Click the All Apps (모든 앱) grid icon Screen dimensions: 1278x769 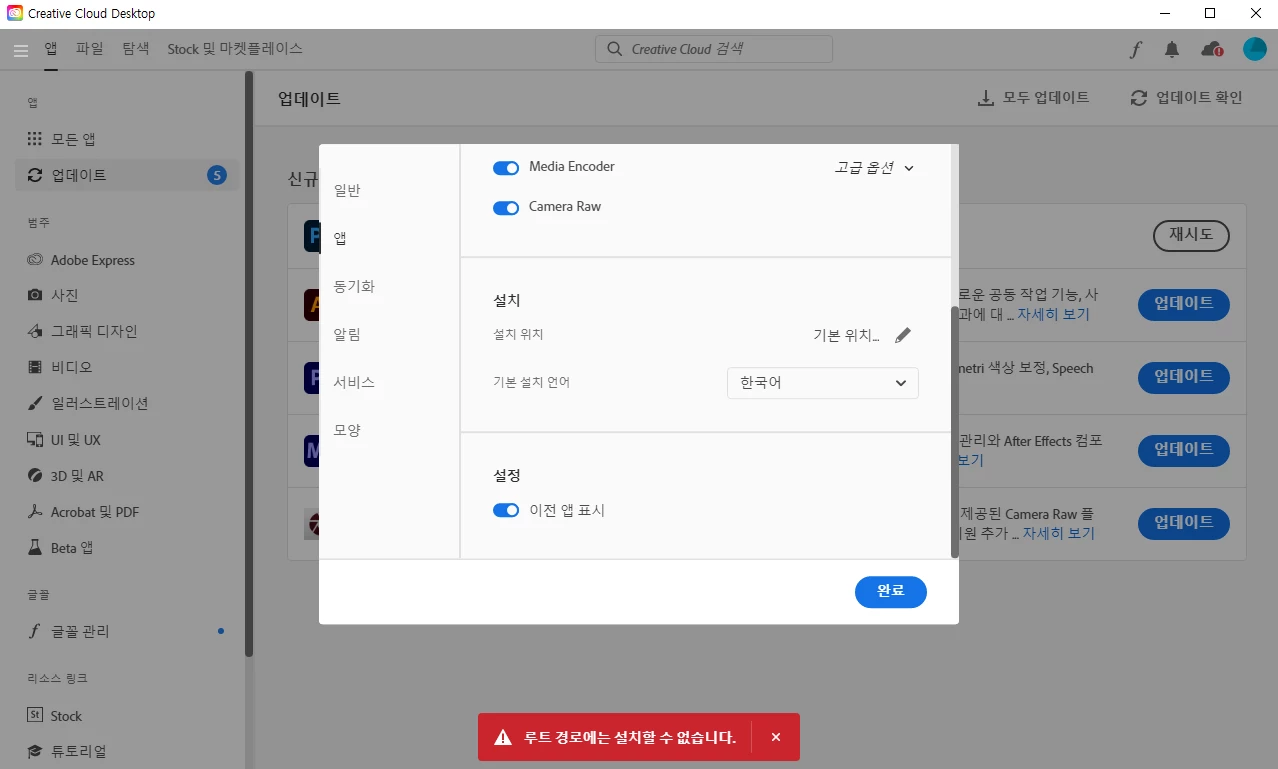[x=35, y=139]
